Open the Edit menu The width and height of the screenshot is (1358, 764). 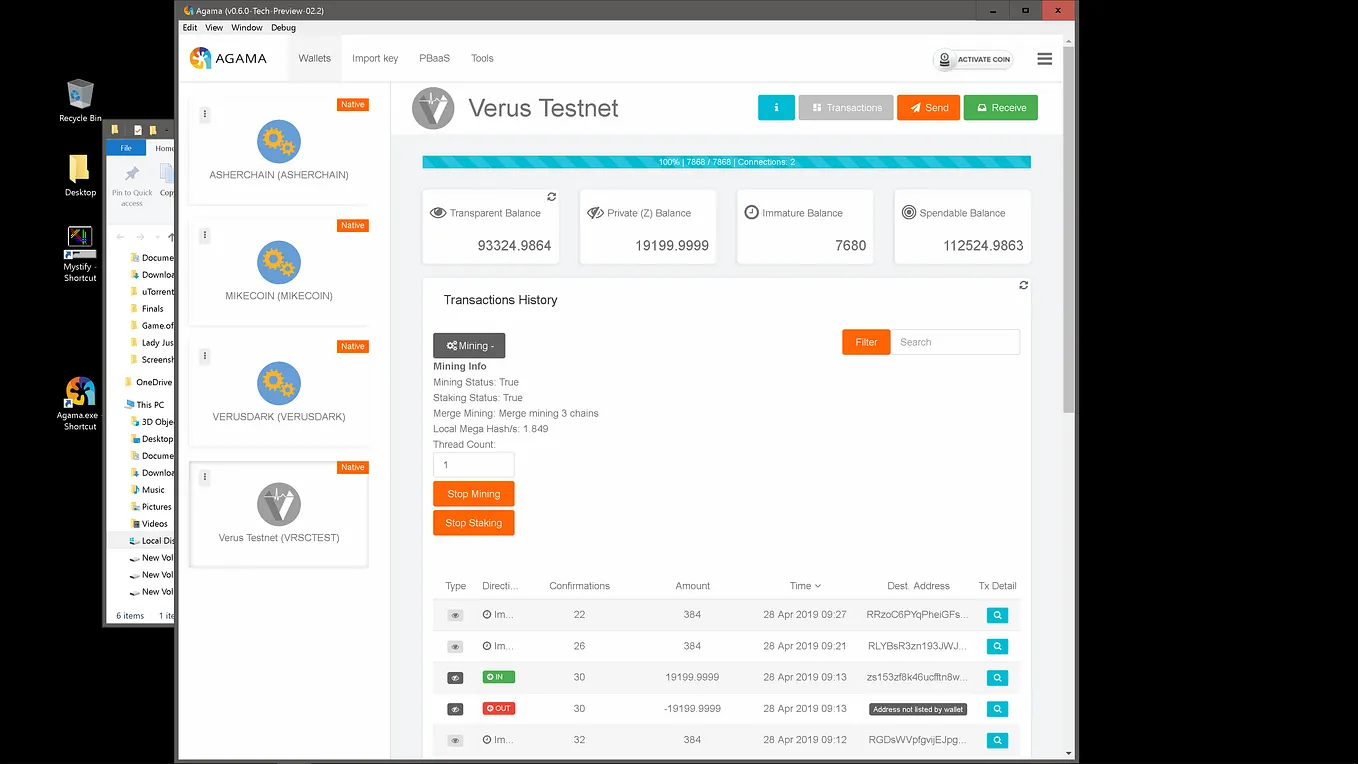[x=190, y=28]
